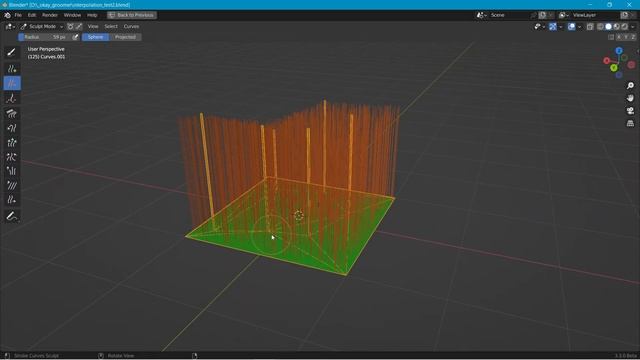Toggle radius pen pressure icon
The width and height of the screenshot is (640, 360).
pos(76,37)
